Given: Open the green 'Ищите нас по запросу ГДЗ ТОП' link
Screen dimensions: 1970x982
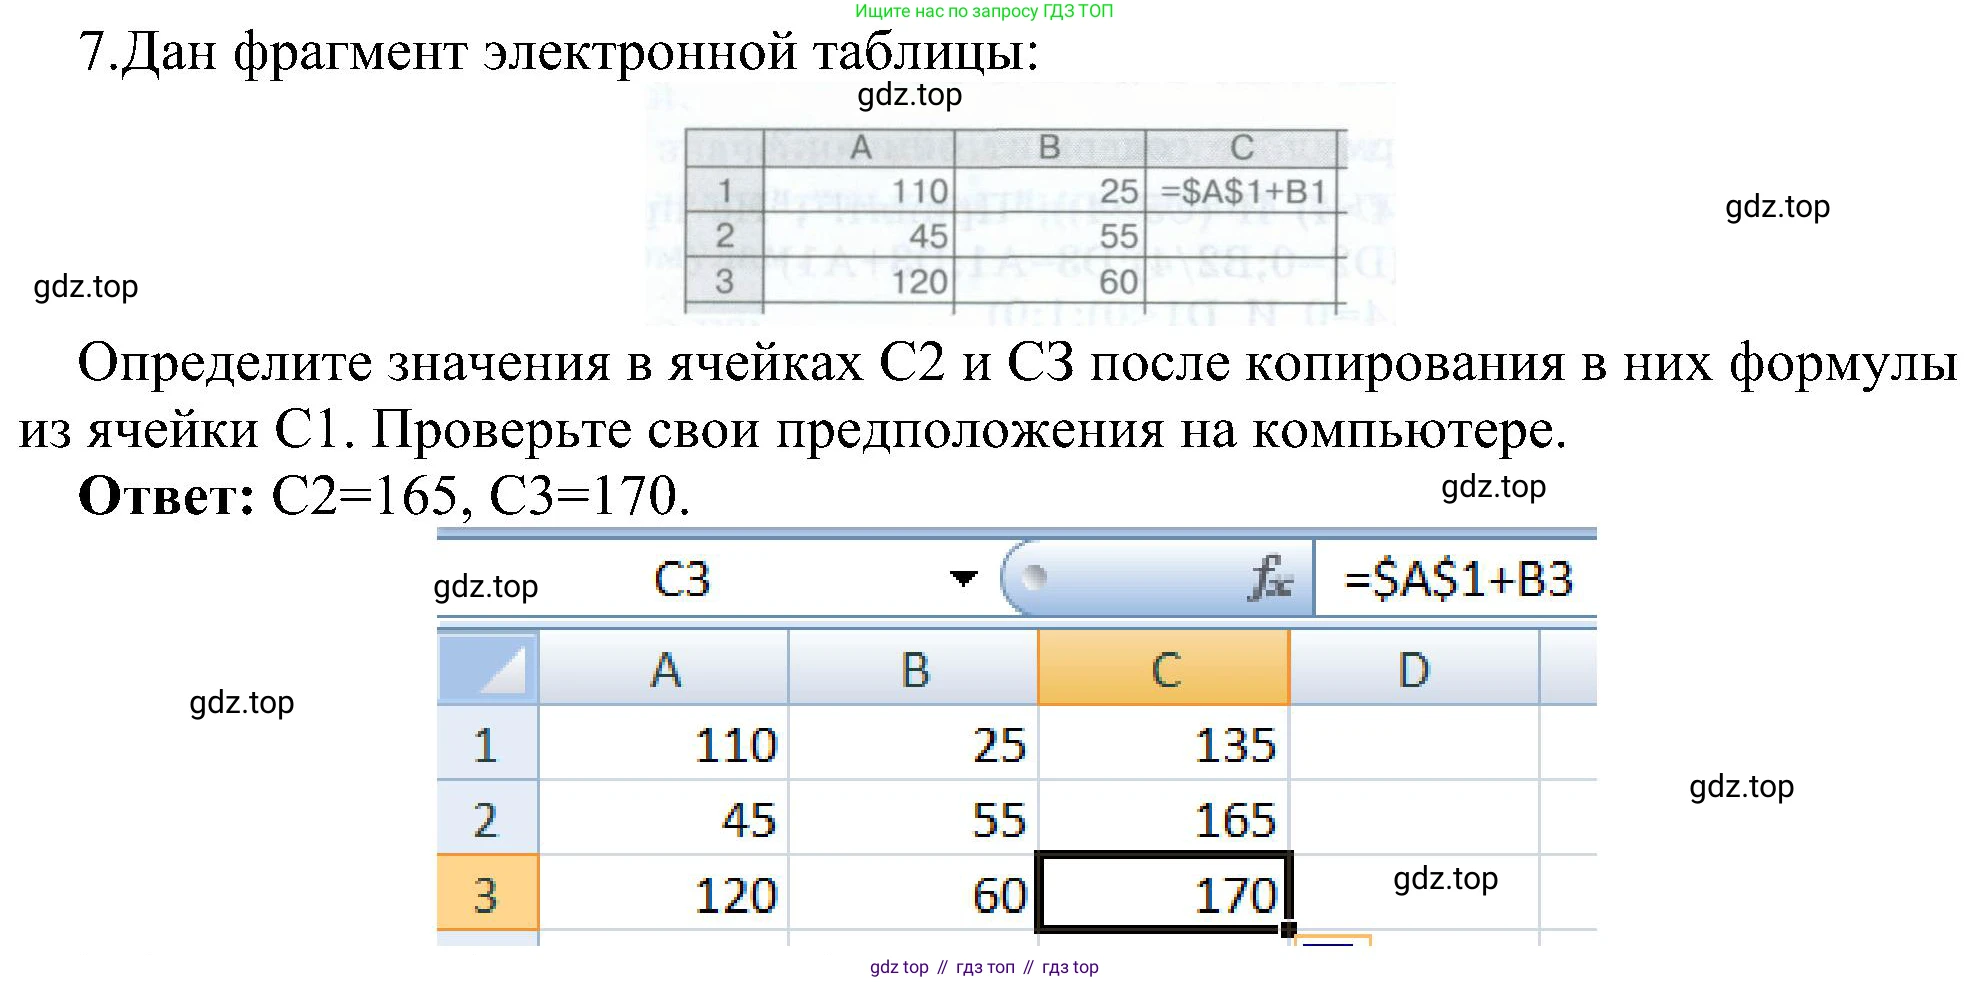Looking at the screenshot, I should 983,11.
